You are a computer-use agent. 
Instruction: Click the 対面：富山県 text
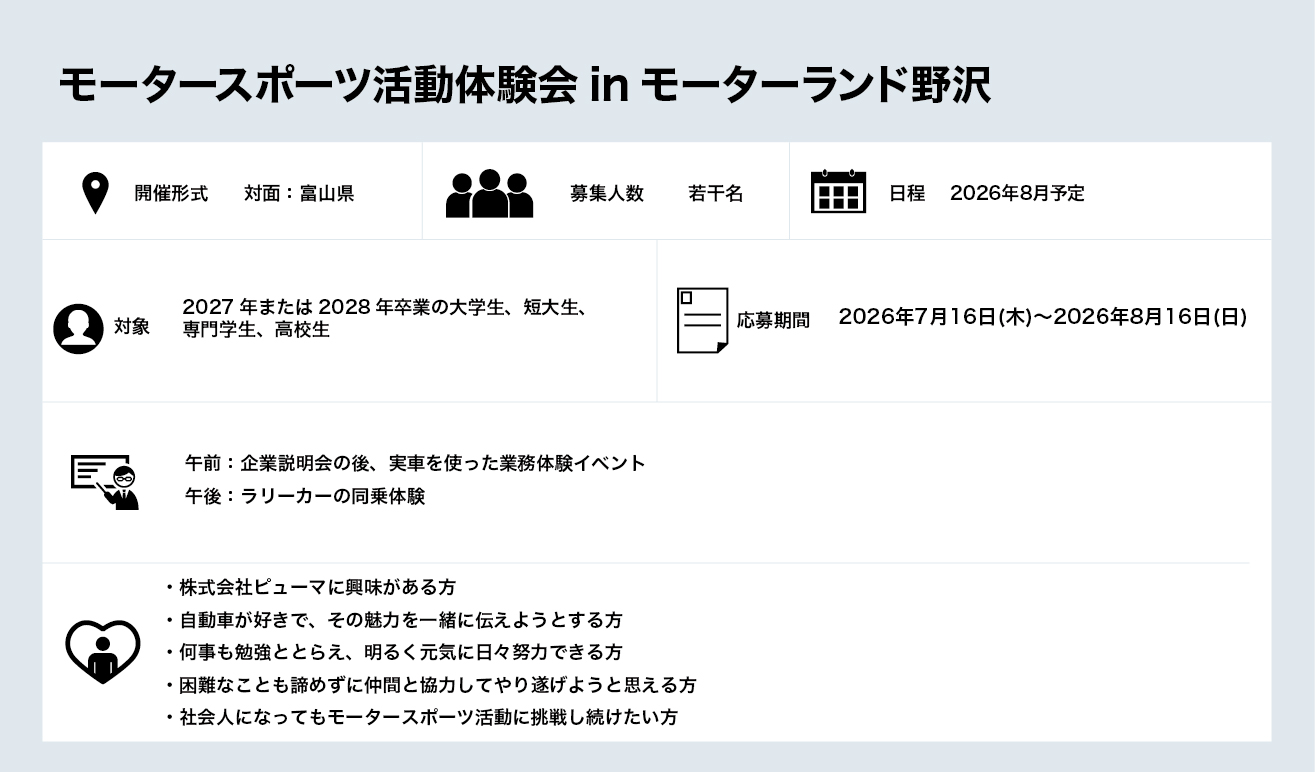299,194
